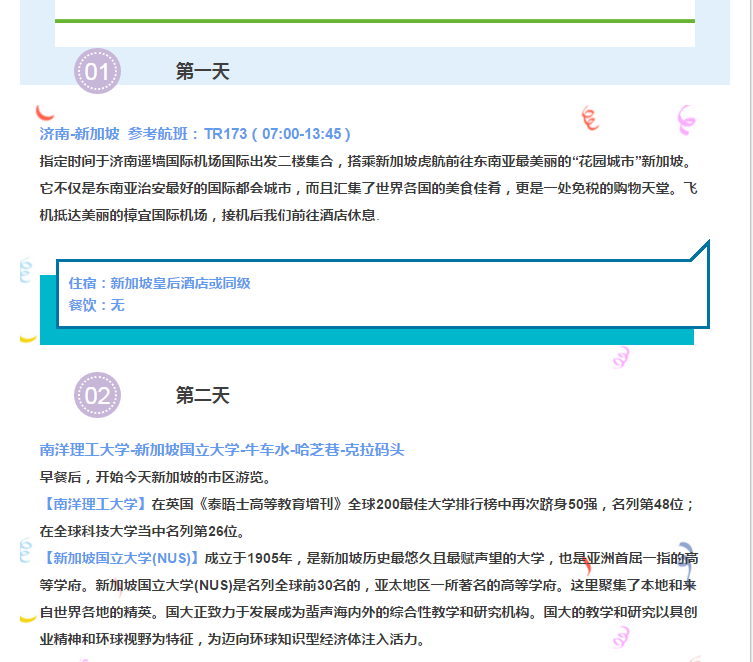Click the 【新加坡国立大学(NUS)】 blue label
This screenshot has height=662, width=753.
coord(121,558)
